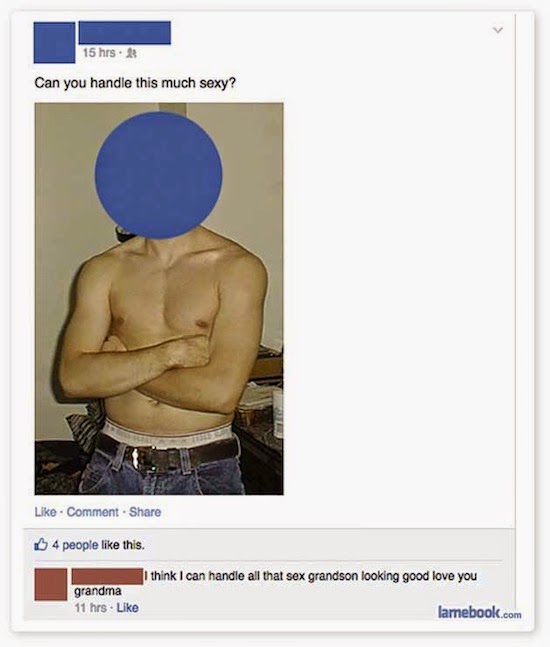The image size is (550, 647).
Task: Click the blue circle covering the face
Action: click(158, 175)
